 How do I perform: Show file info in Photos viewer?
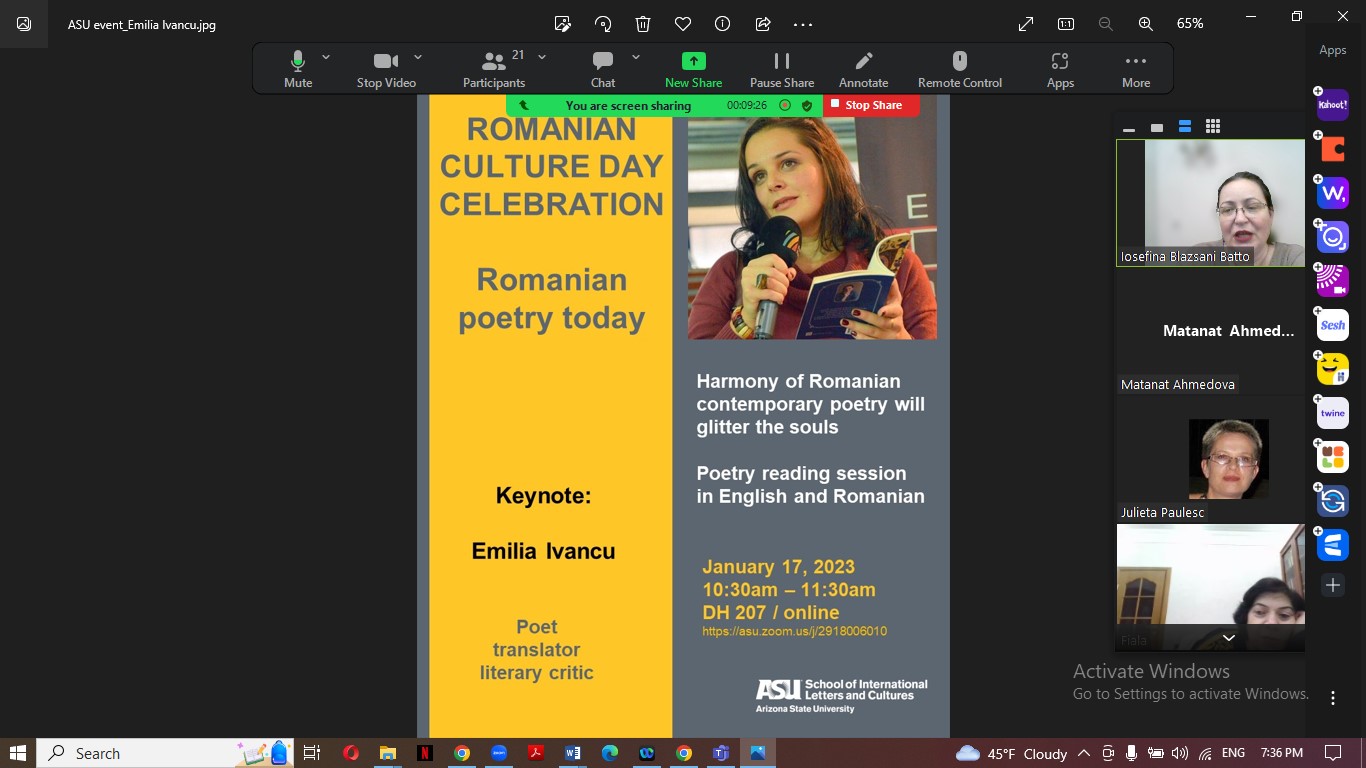[x=723, y=24]
